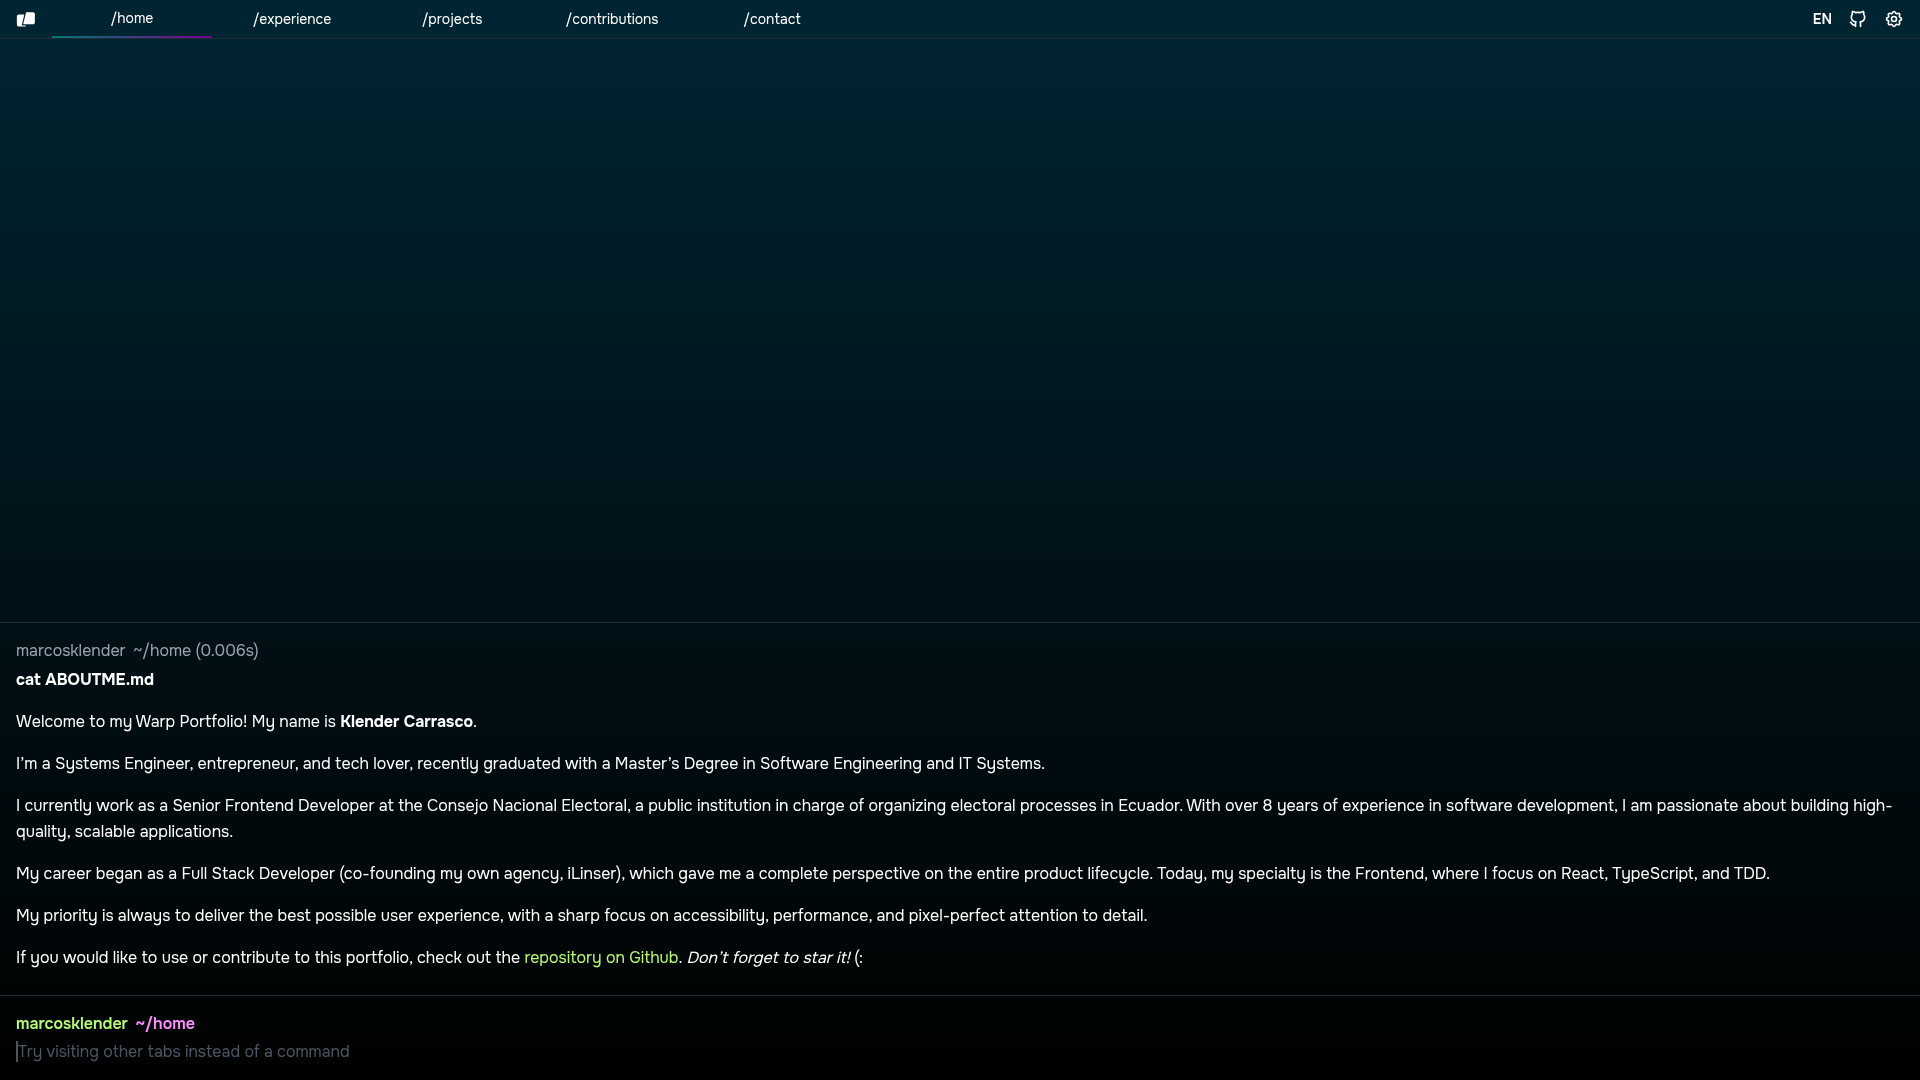Open the GitHub profile icon

1858,19
